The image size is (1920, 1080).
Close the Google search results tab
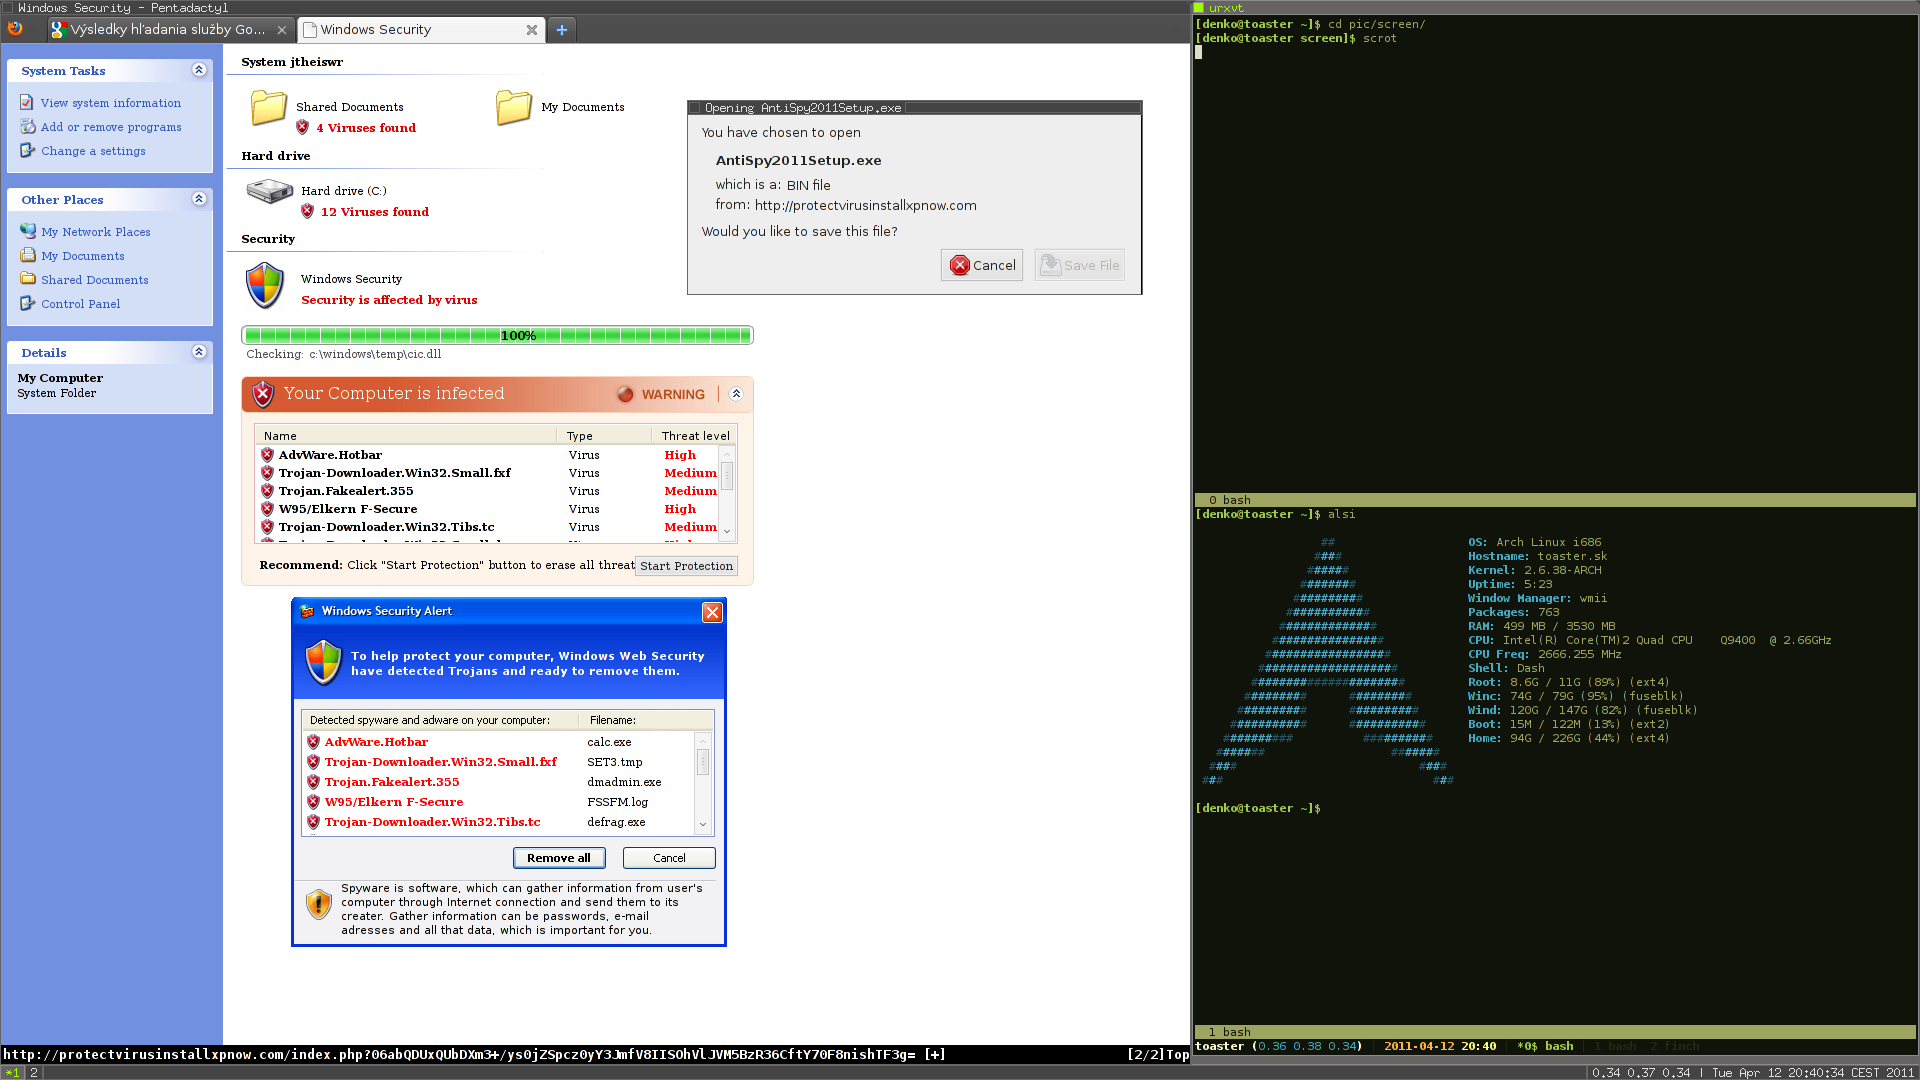pyautogui.click(x=282, y=30)
